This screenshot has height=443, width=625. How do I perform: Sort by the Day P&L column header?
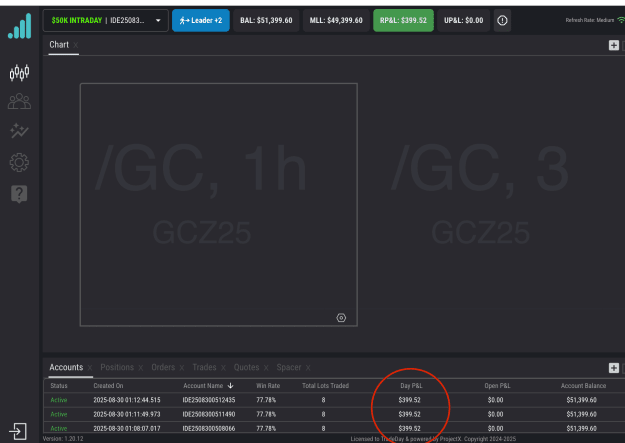(411, 386)
